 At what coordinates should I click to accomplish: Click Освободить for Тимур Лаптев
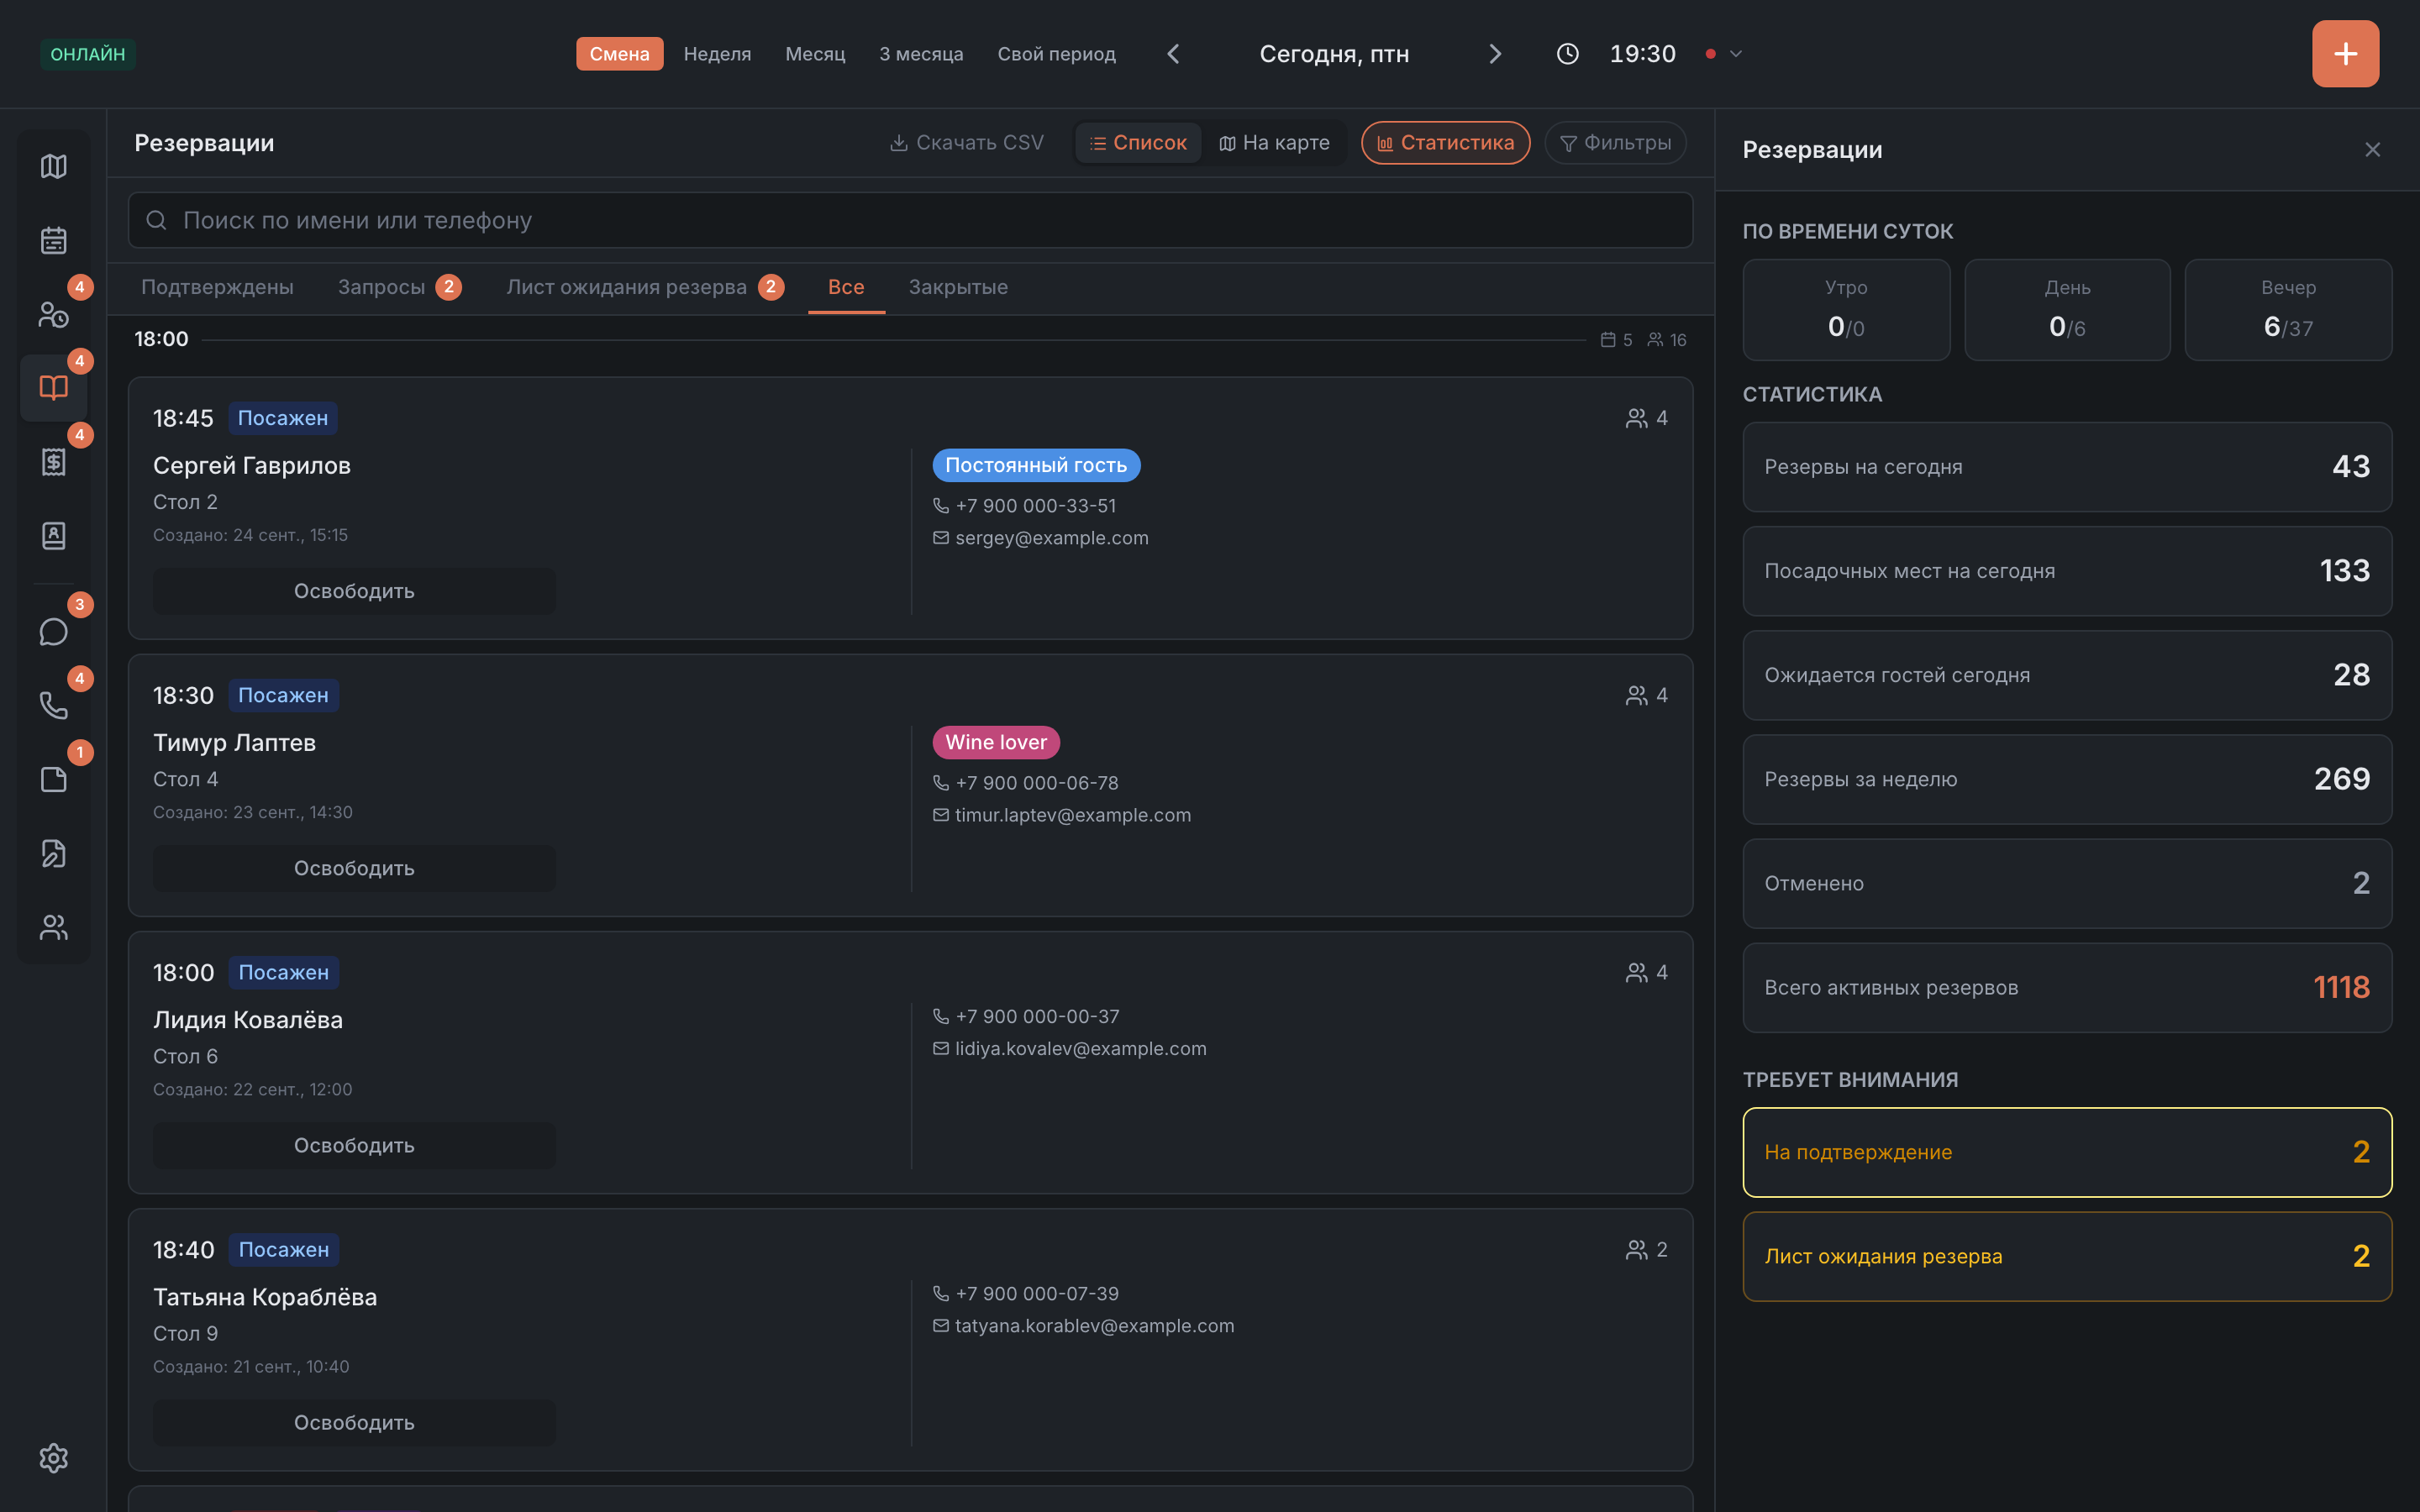(354, 868)
